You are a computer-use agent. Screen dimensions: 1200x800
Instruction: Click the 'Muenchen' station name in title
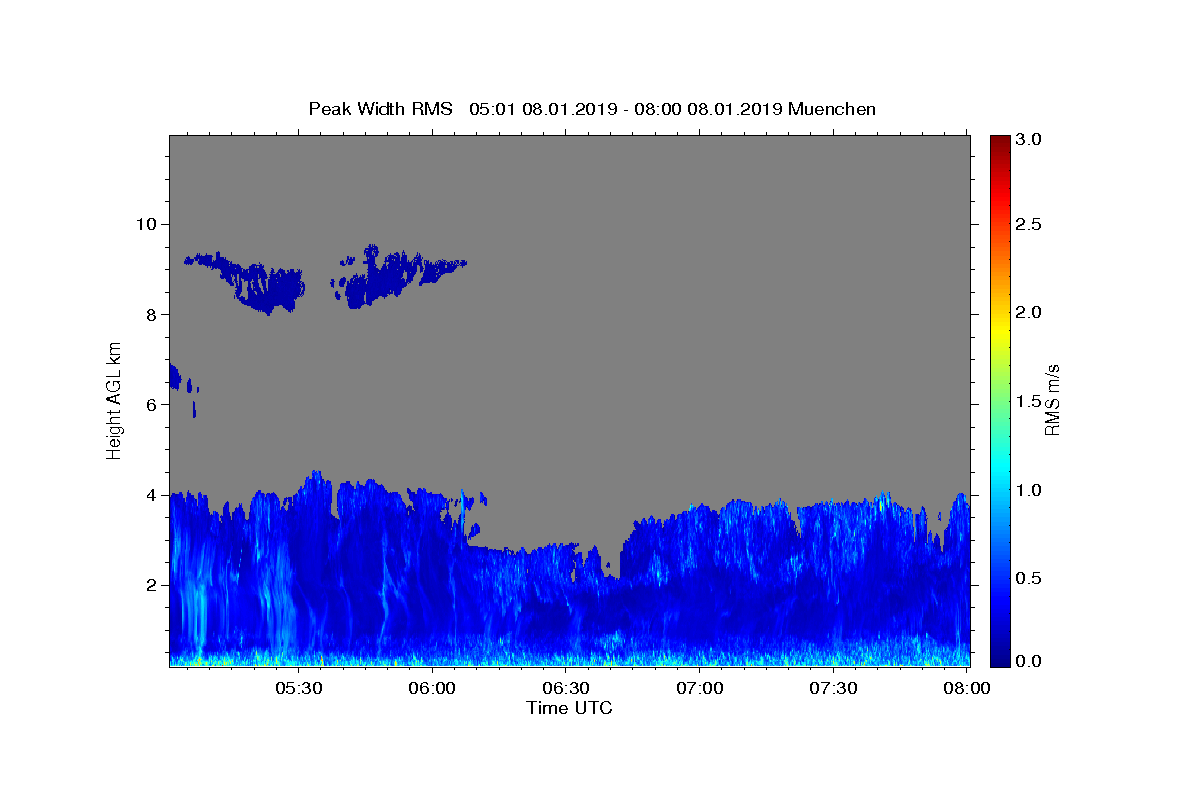click(x=832, y=109)
